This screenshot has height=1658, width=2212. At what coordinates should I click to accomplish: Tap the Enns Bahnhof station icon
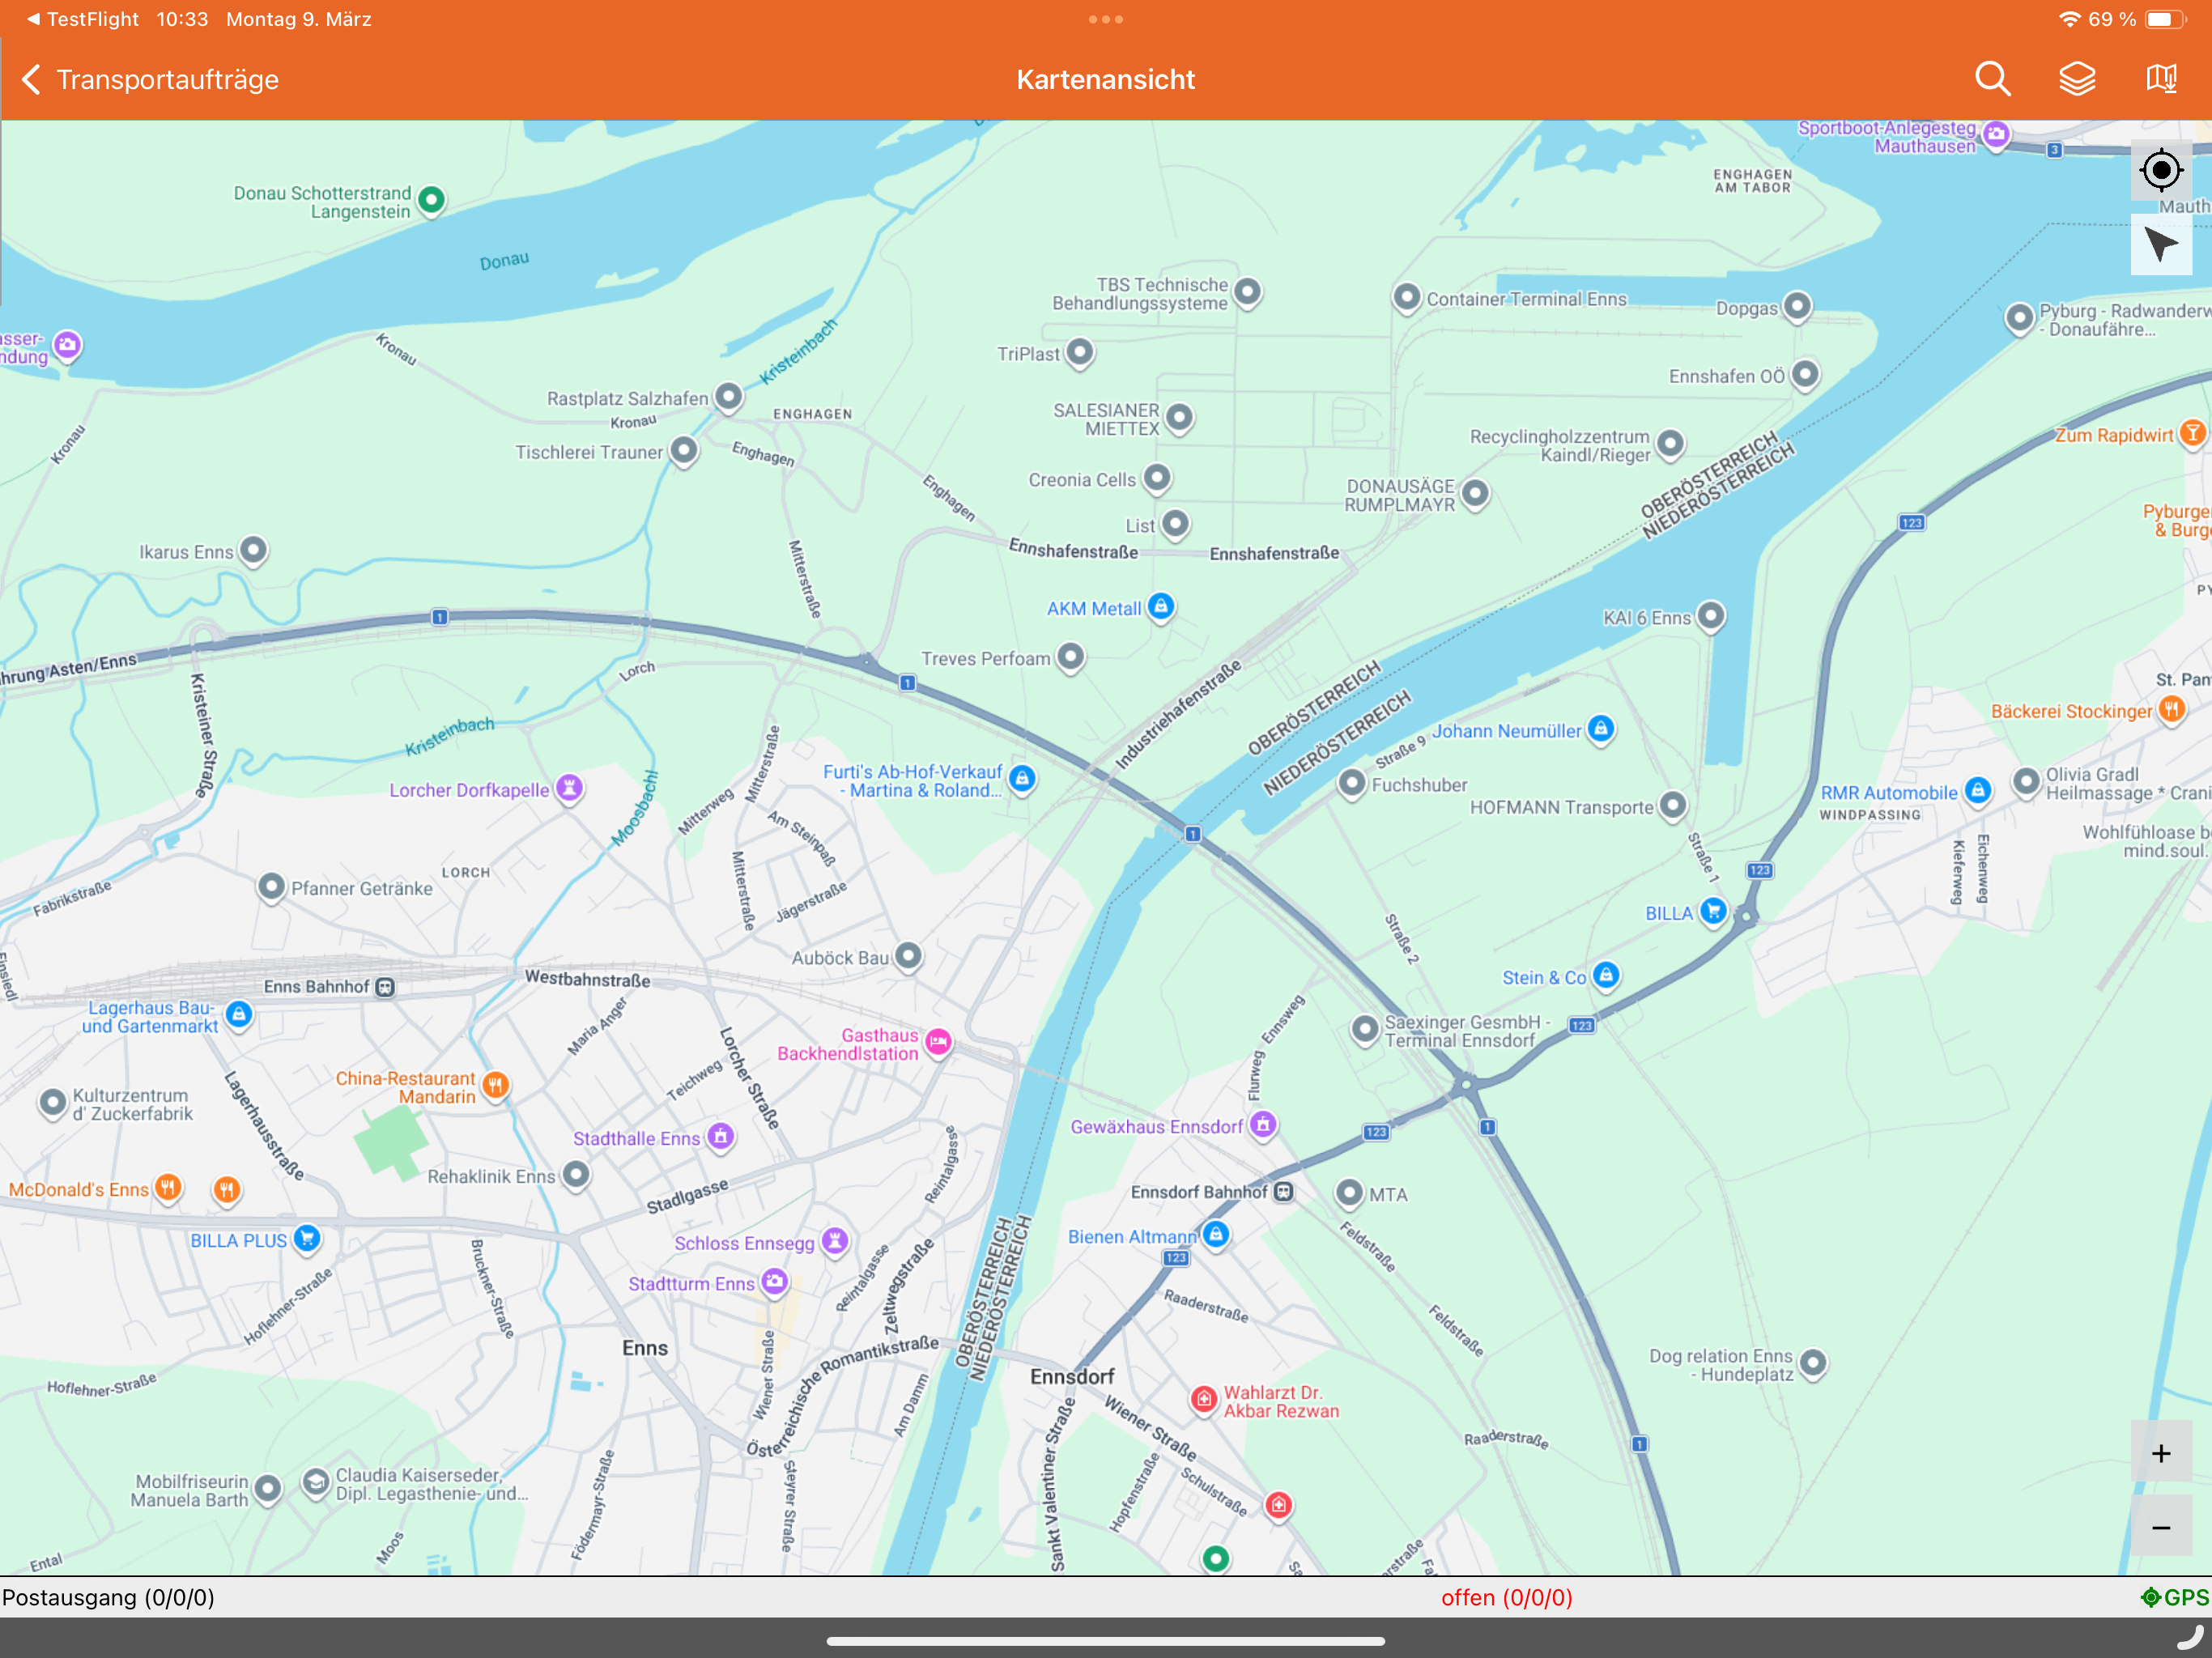tap(385, 987)
